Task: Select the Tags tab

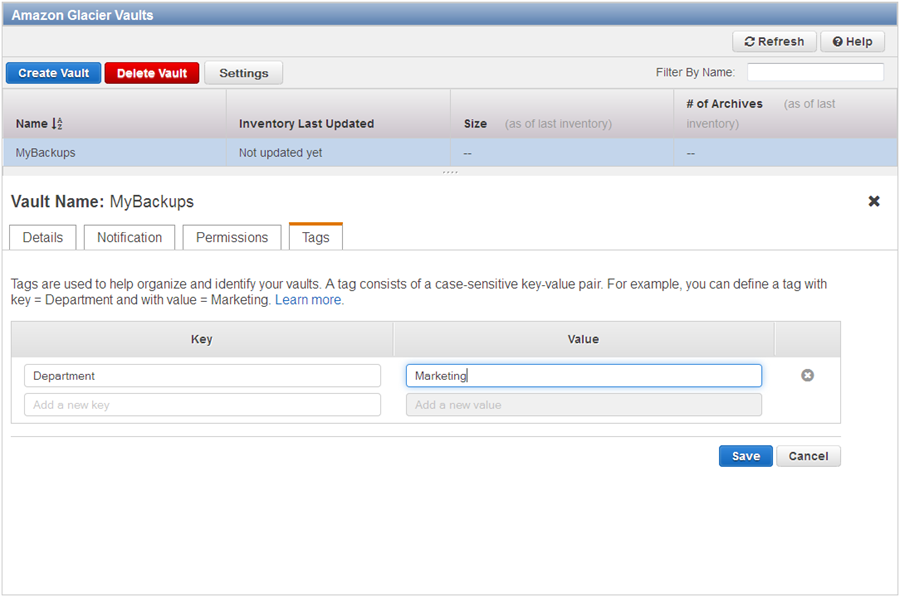Action: [315, 237]
